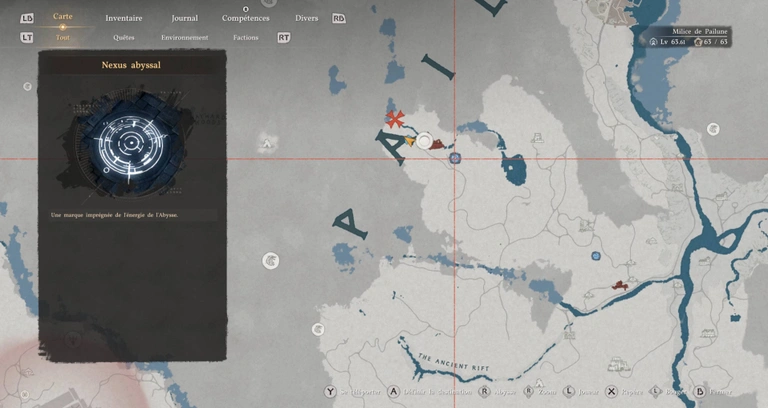
Task: Click the LT trigger icon
Action: 27,37
